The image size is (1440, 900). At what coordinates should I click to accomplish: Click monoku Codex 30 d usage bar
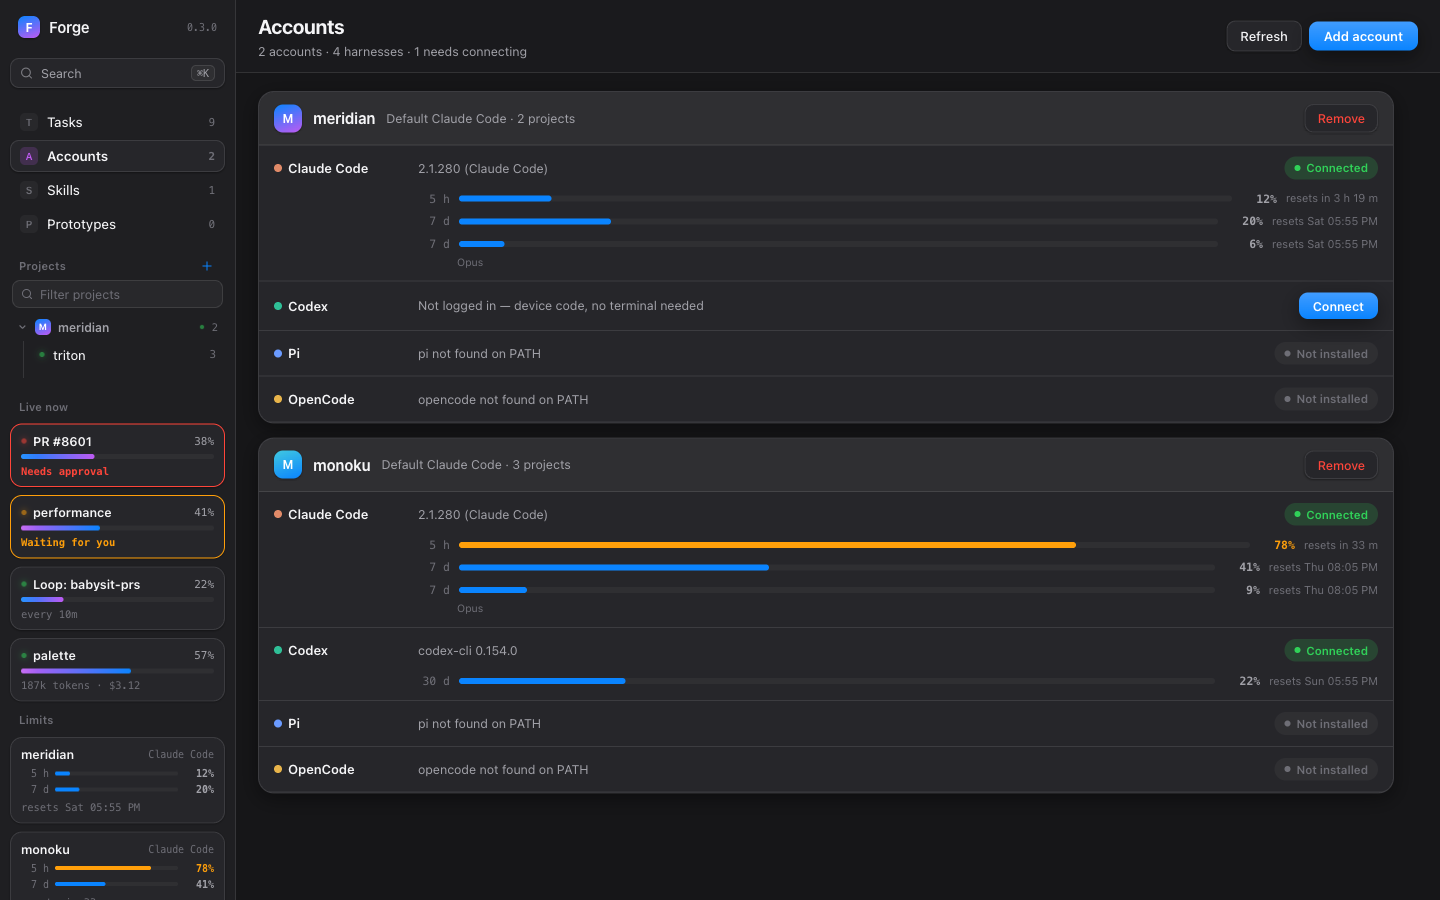pos(837,681)
